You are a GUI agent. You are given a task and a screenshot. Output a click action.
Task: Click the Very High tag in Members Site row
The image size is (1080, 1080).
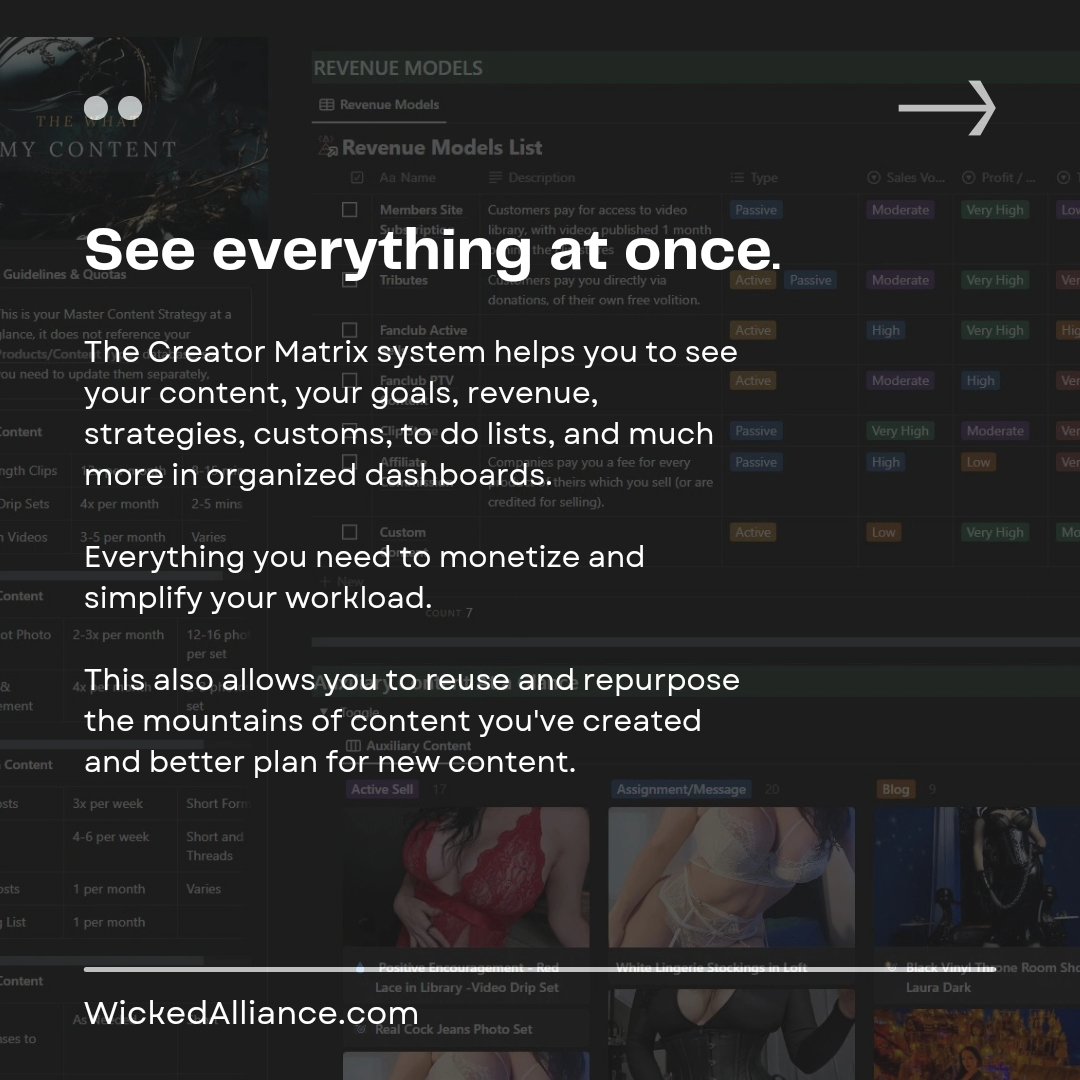tap(995, 209)
